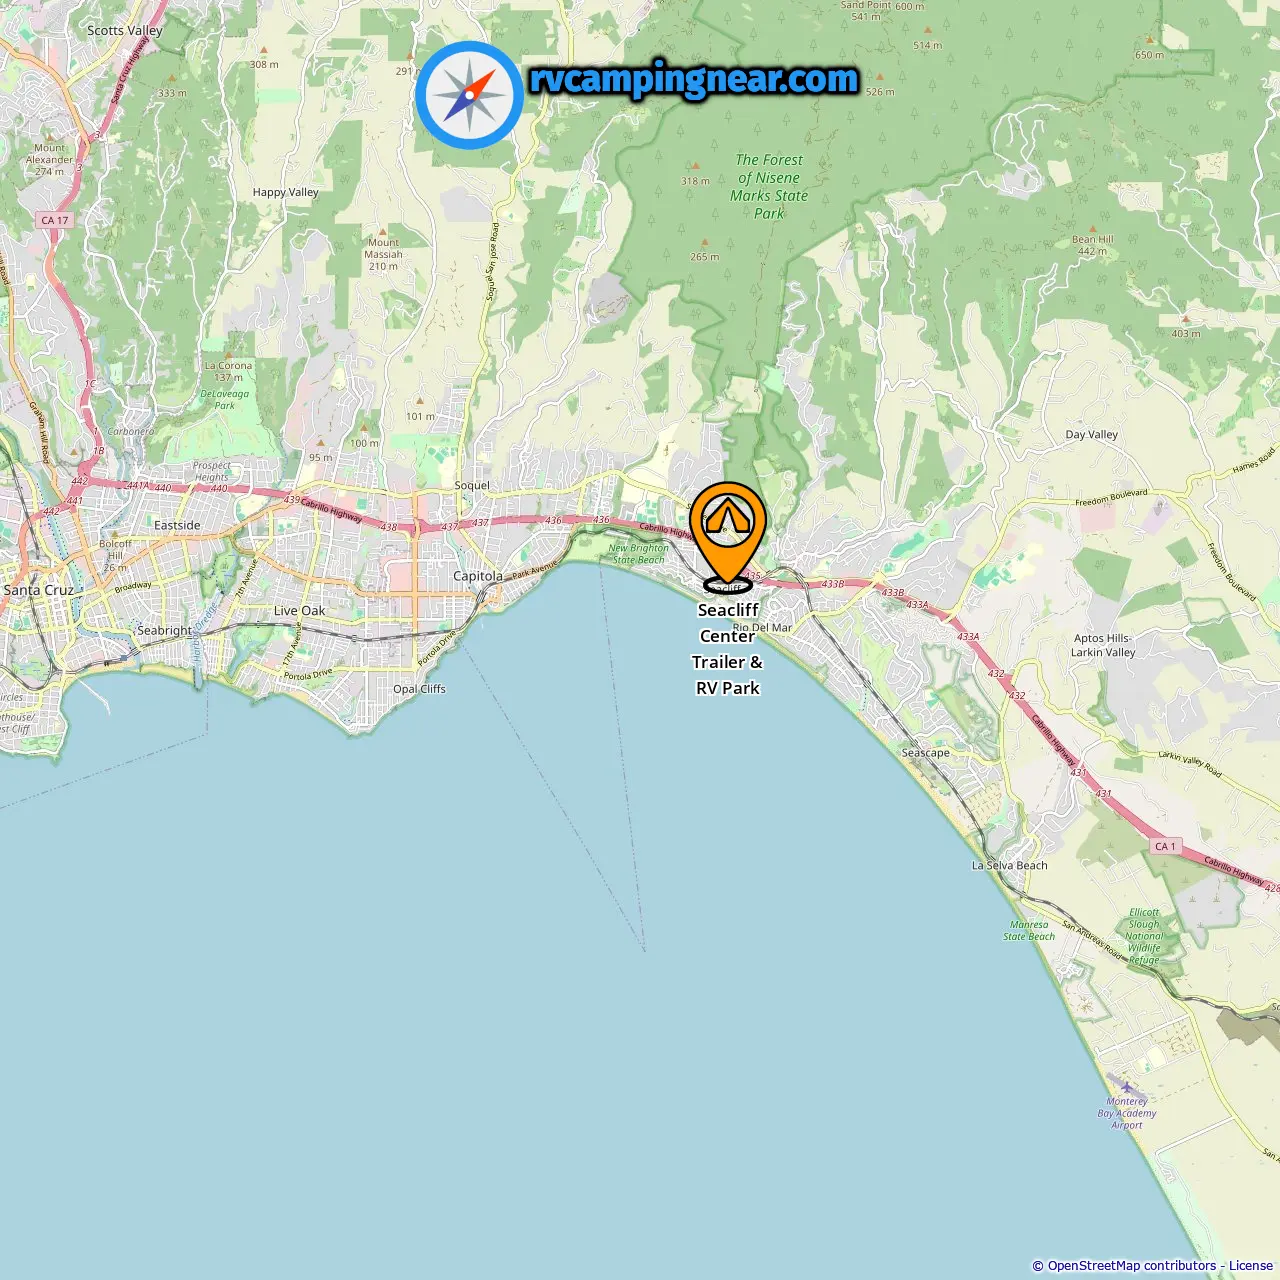Click the Capitola town label
The width and height of the screenshot is (1280, 1280).
click(478, 576)
